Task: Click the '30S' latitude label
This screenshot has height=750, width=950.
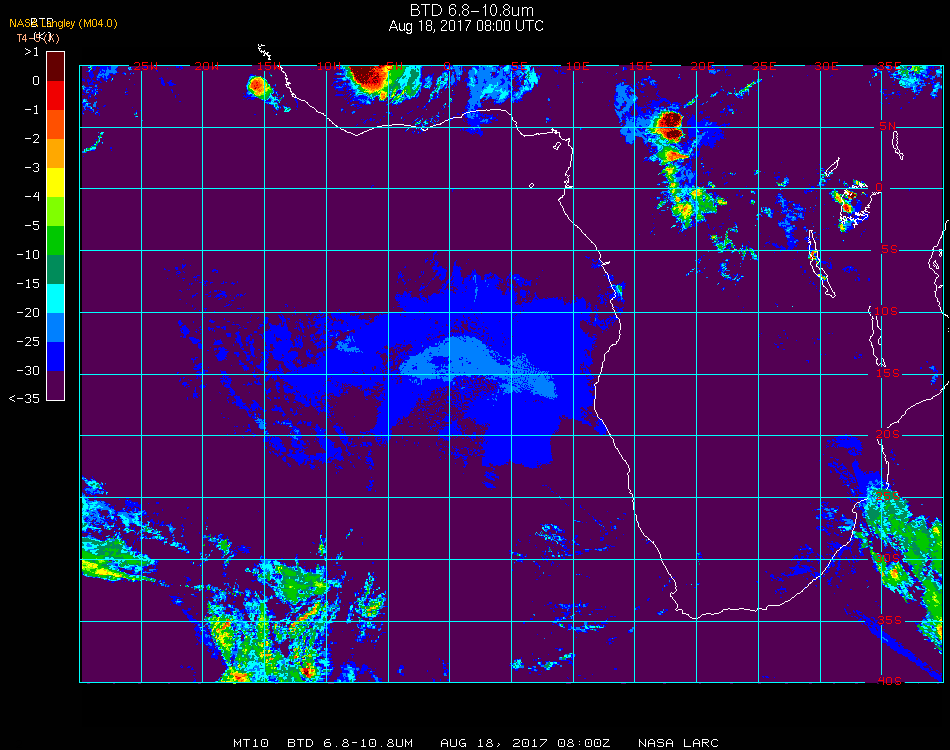Action: 889,558
